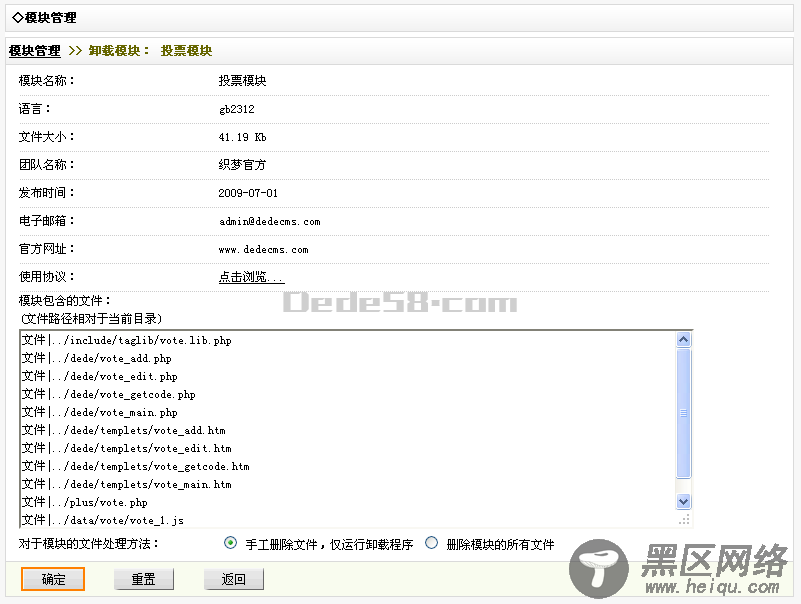Image resolution: width=801 pixels, height=604 pixels.
Task: Click line ../dede/vote_edit.php in file list
Action: coord(100,376)
